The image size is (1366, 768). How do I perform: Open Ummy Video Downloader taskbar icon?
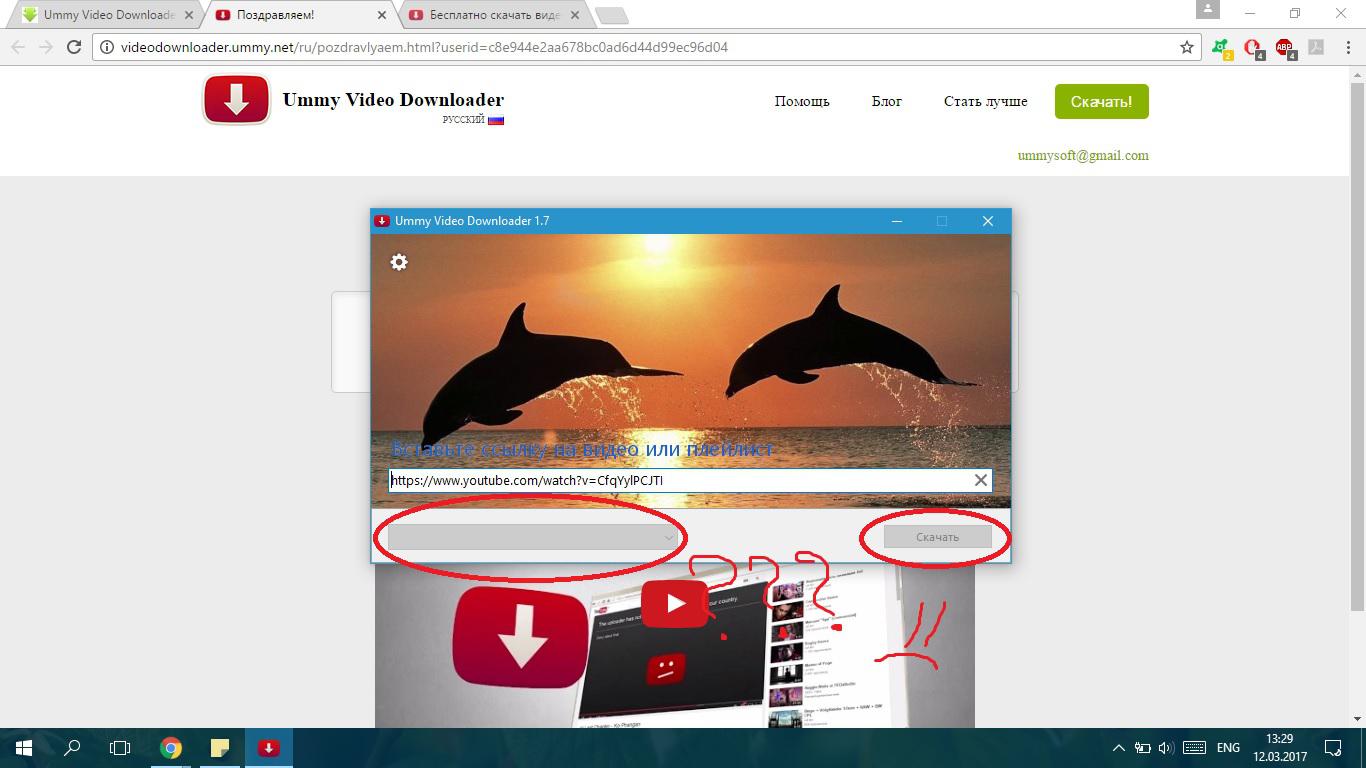[268, 747]
